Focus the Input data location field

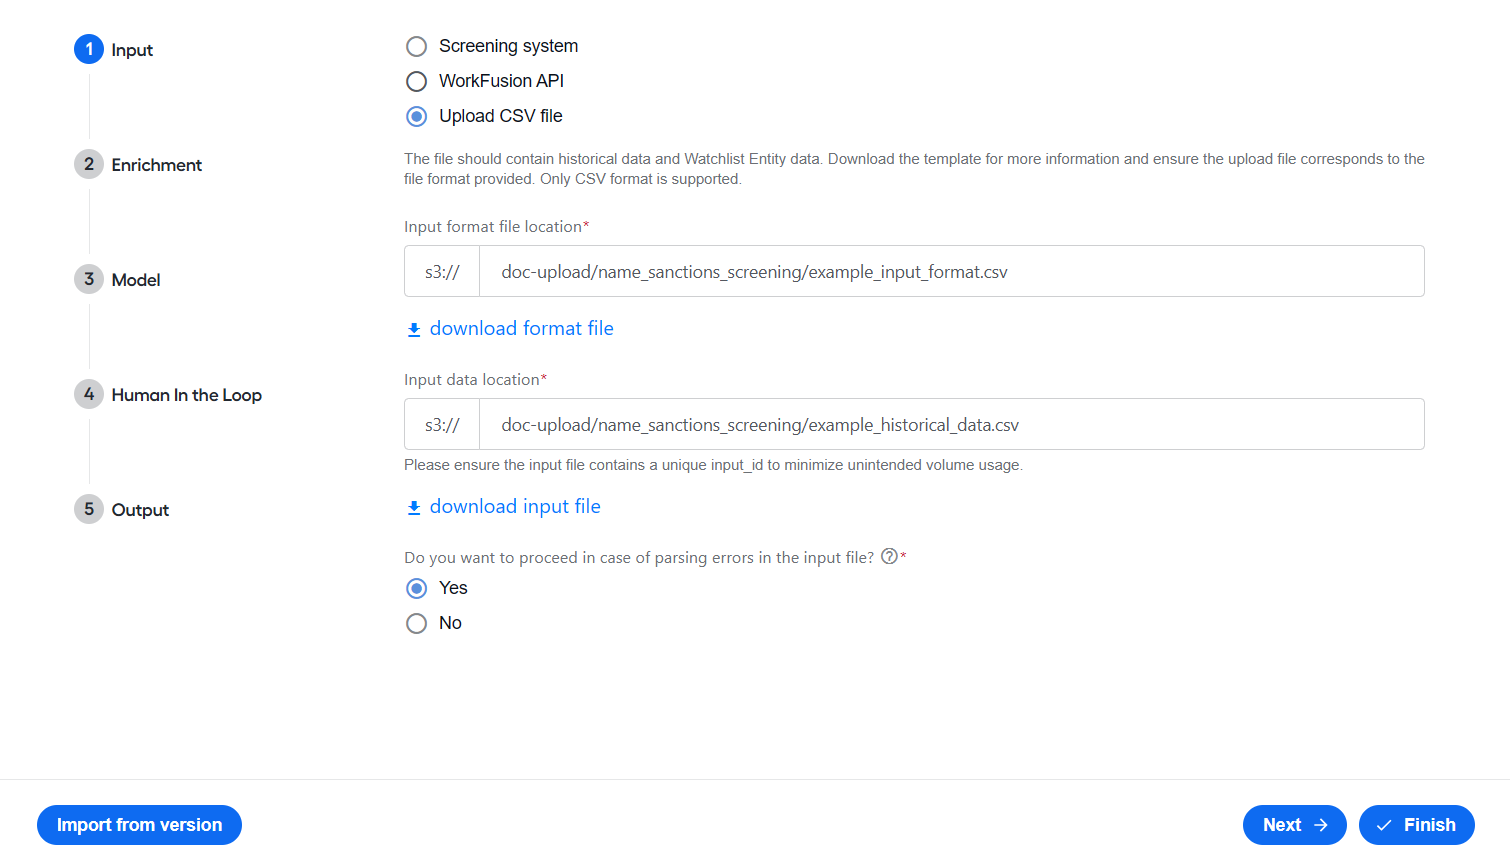point(951,424)
